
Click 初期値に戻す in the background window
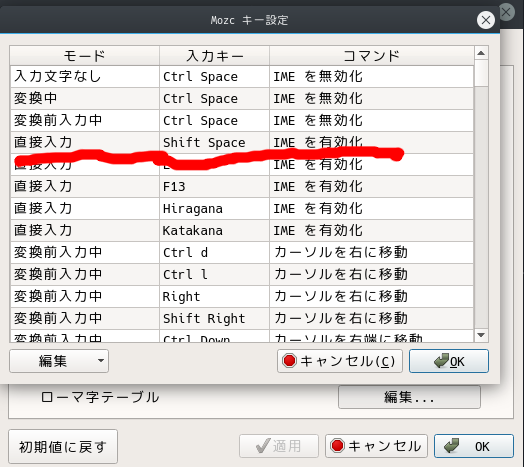click(63, 447)
